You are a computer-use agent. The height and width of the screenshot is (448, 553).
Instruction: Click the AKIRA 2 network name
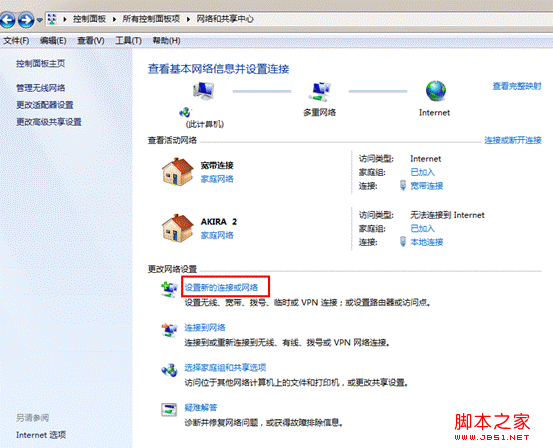[x=219, y=222]
